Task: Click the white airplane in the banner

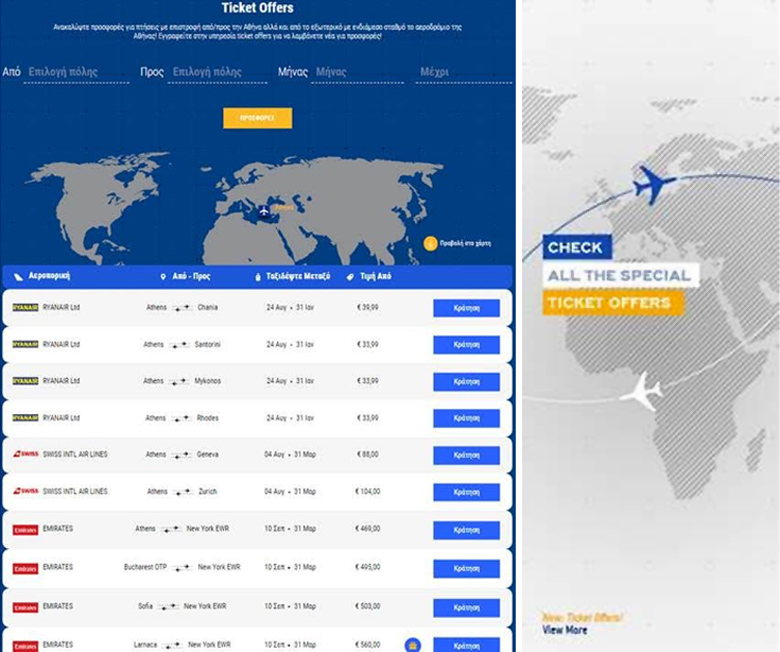Action: (x=641, y=391)
